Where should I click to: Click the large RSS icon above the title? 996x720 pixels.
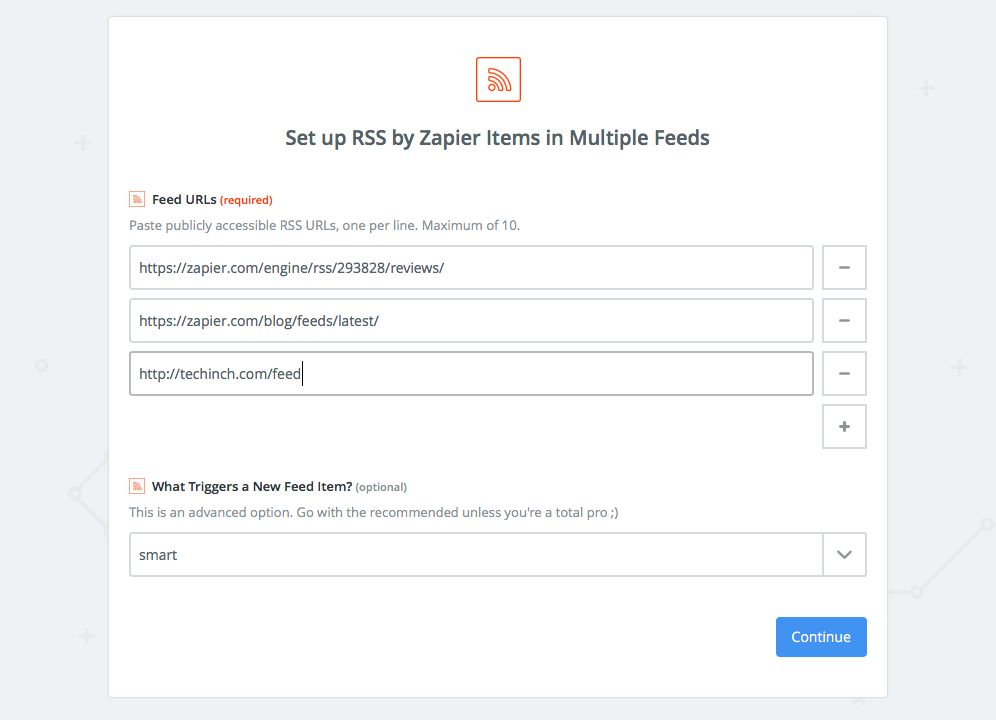point(498,79)
